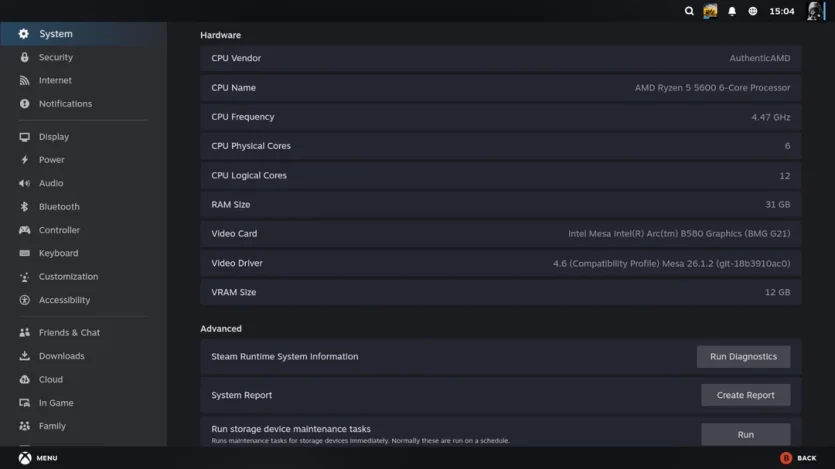Click the red B back icon
This screenshot has height=469, width=835.
(786, 458)
